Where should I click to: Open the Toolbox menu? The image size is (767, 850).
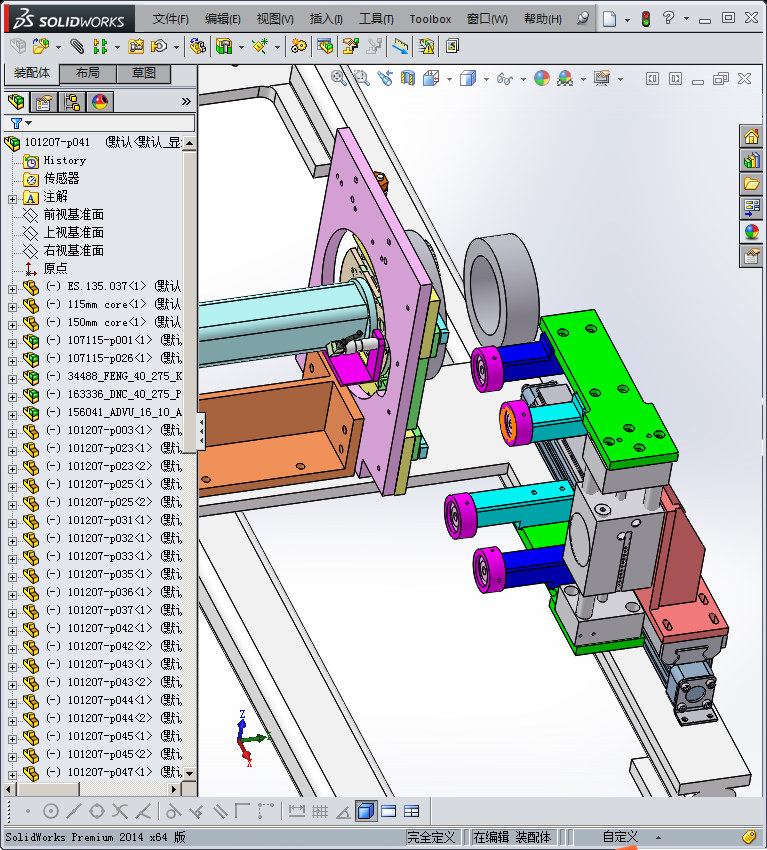[430, 19]
